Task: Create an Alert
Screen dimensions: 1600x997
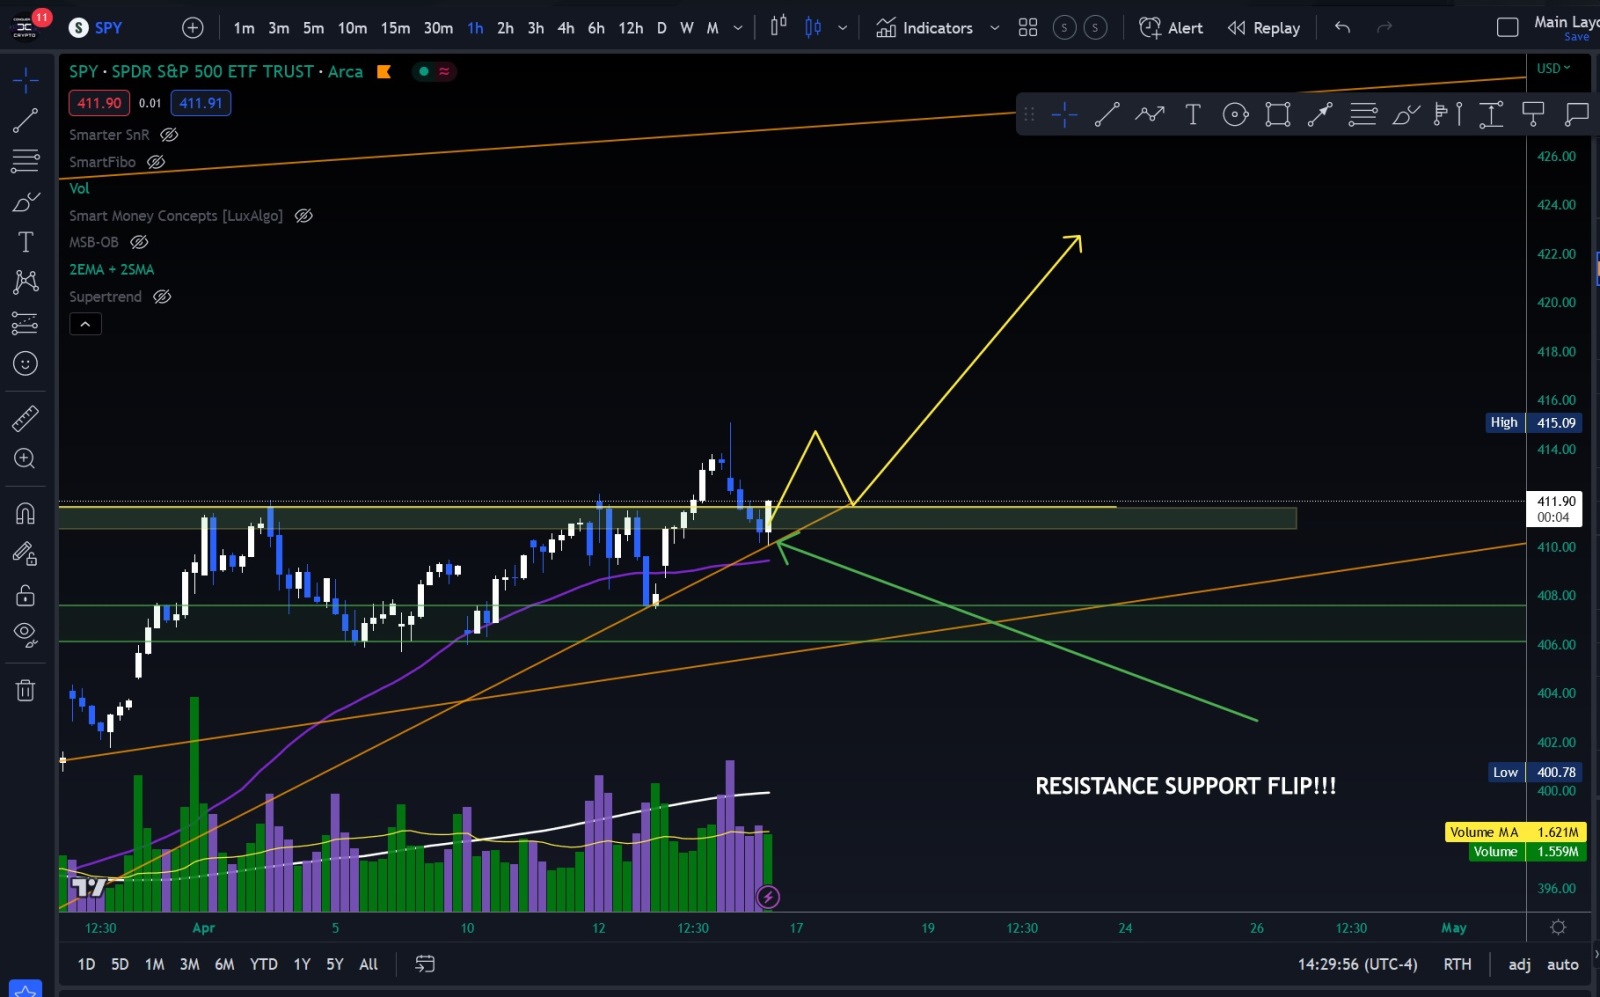Action: [x=1171, y=28]
